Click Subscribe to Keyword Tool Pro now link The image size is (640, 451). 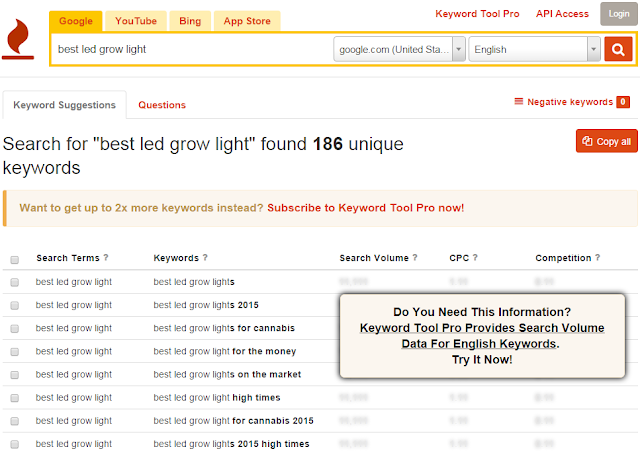365,208
